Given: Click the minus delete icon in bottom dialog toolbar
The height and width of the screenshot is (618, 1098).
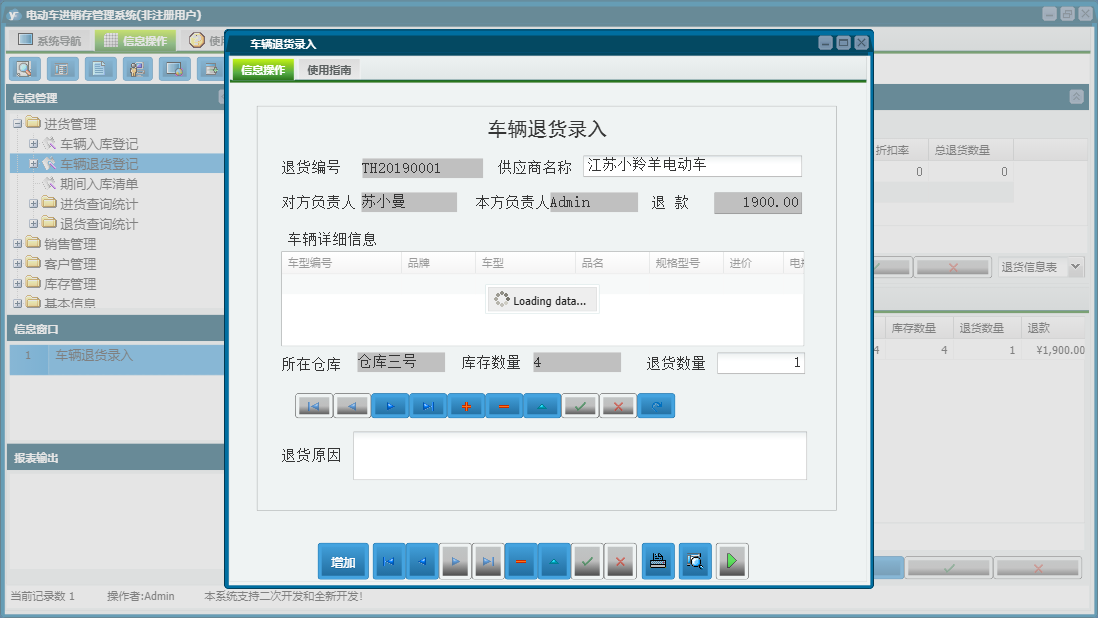Looking at the screenshot, I should pos(521,561).
